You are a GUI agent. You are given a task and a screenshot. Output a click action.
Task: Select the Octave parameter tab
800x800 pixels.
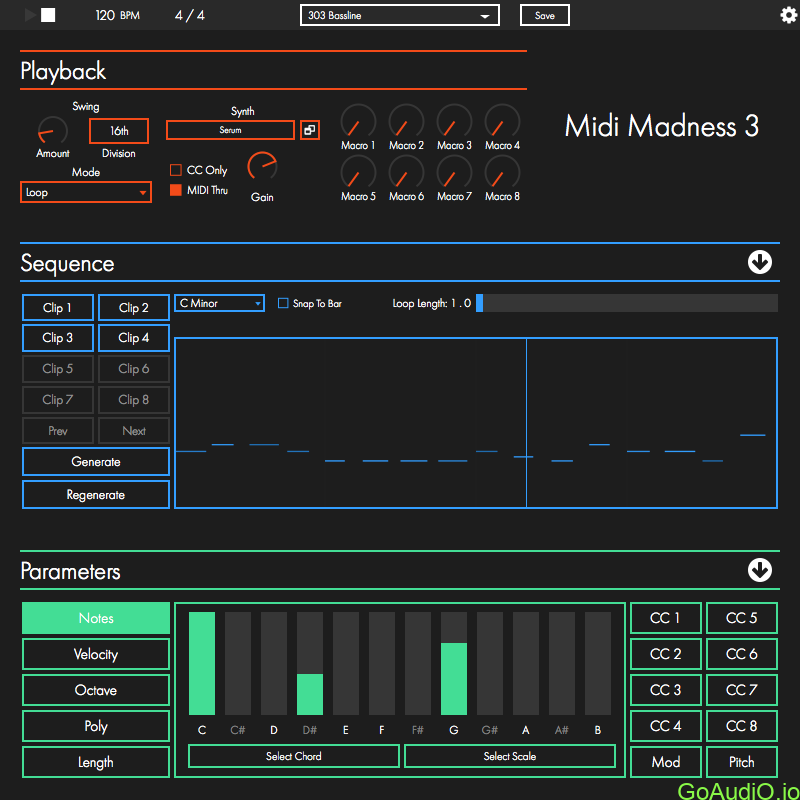[96, 690]
